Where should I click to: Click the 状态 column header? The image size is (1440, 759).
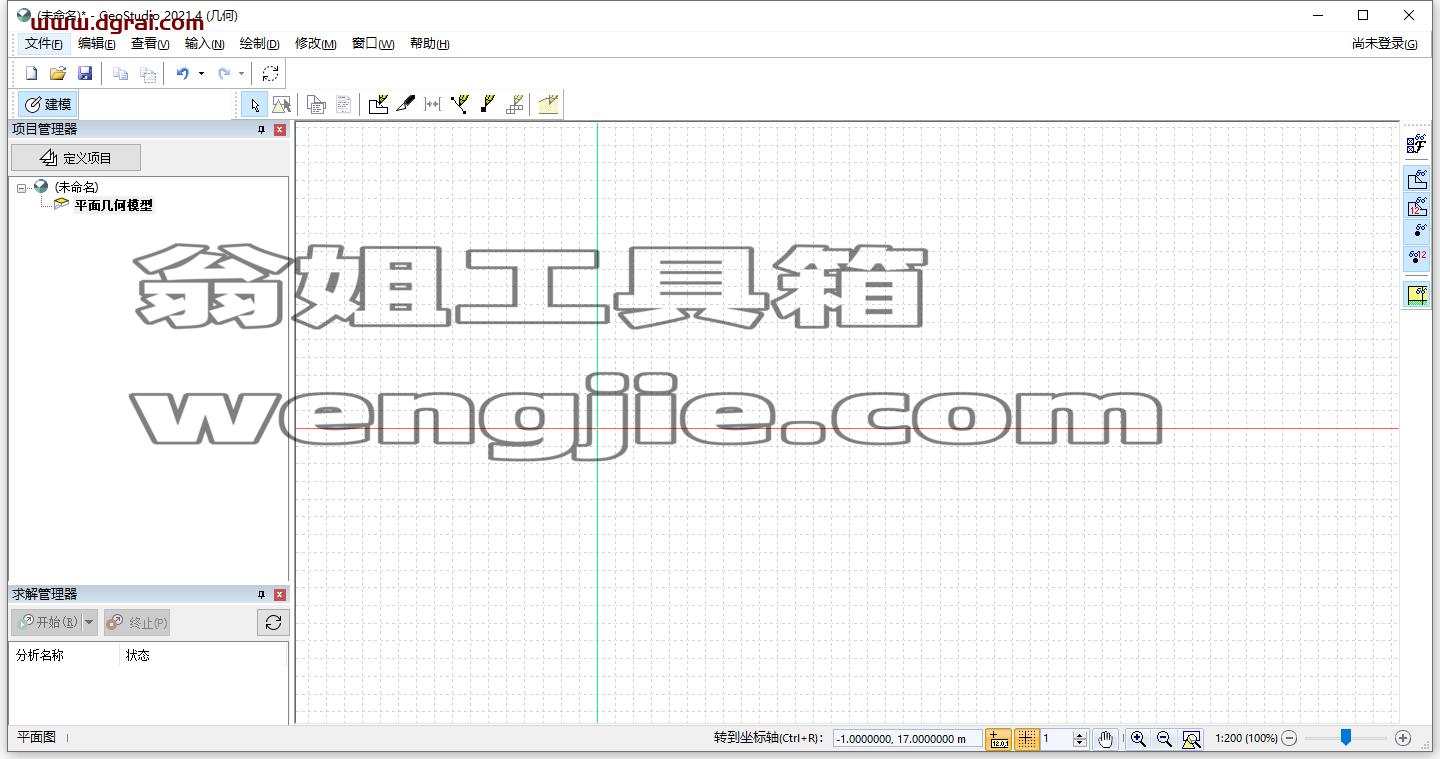tap(204, 655)
